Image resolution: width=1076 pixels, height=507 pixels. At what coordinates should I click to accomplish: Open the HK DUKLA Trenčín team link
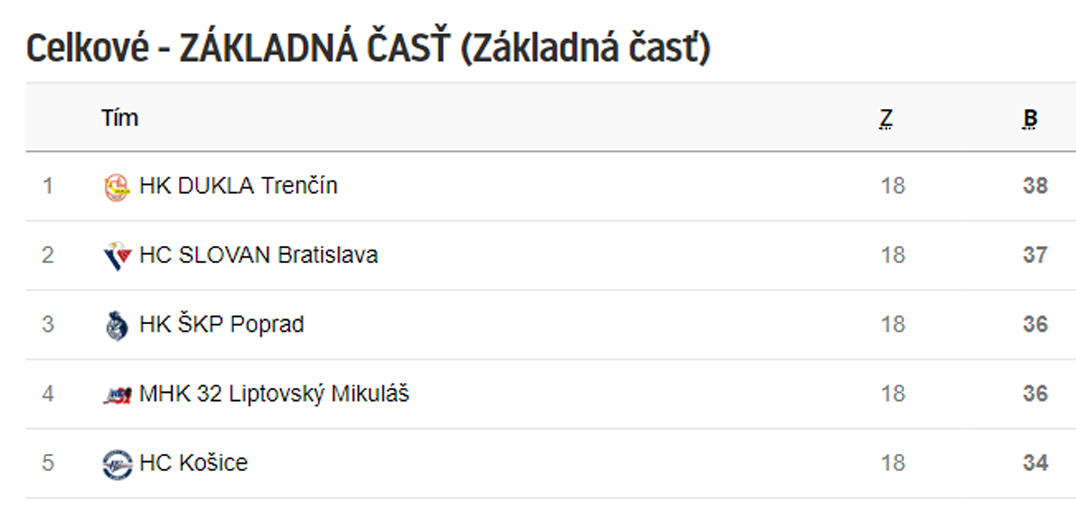click(x=238, y=186)
